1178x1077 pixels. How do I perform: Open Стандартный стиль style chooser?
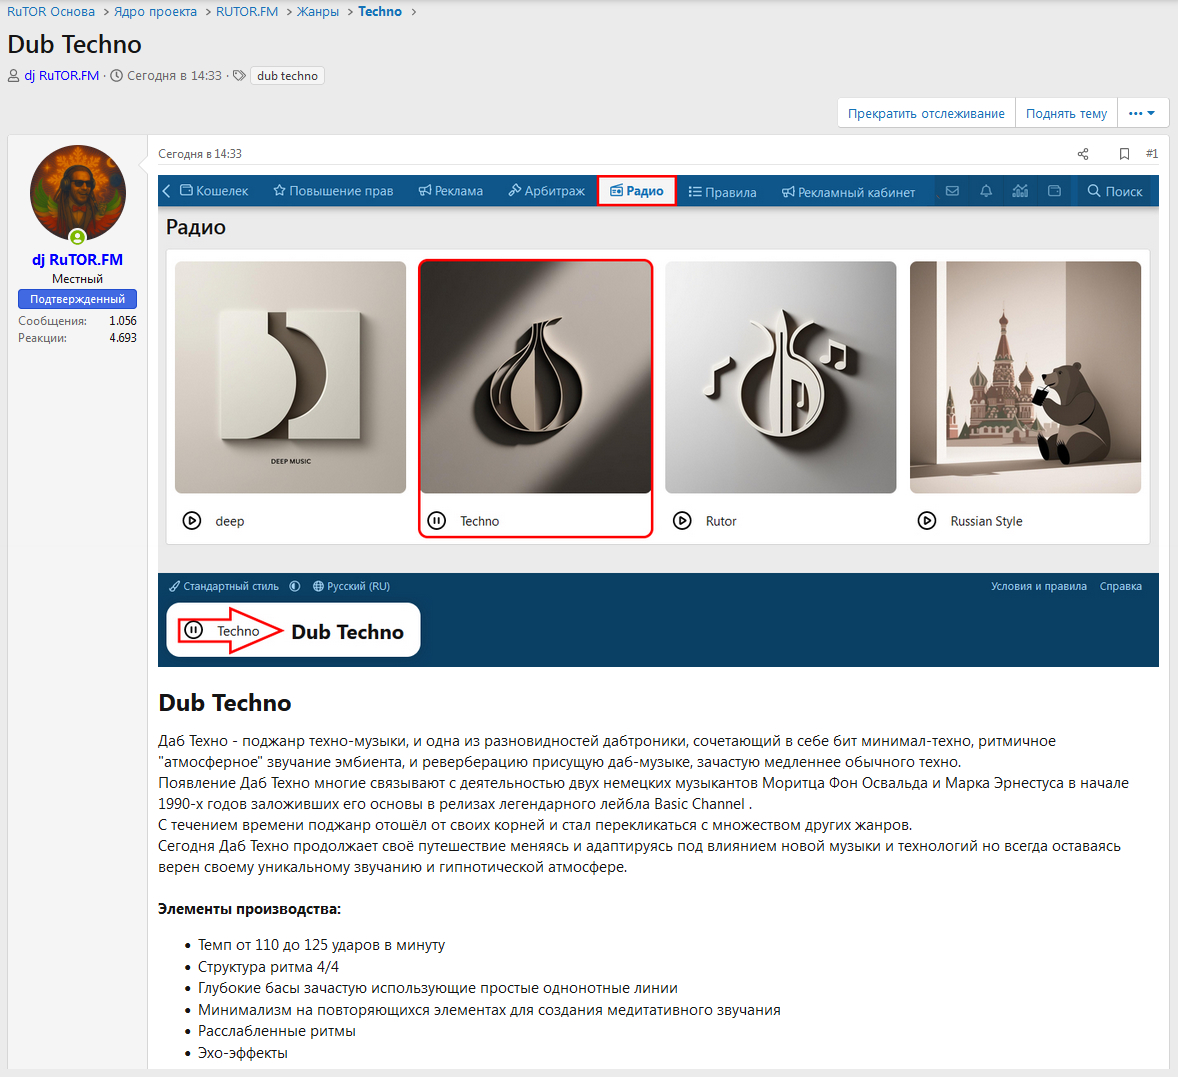coord(224,587)
